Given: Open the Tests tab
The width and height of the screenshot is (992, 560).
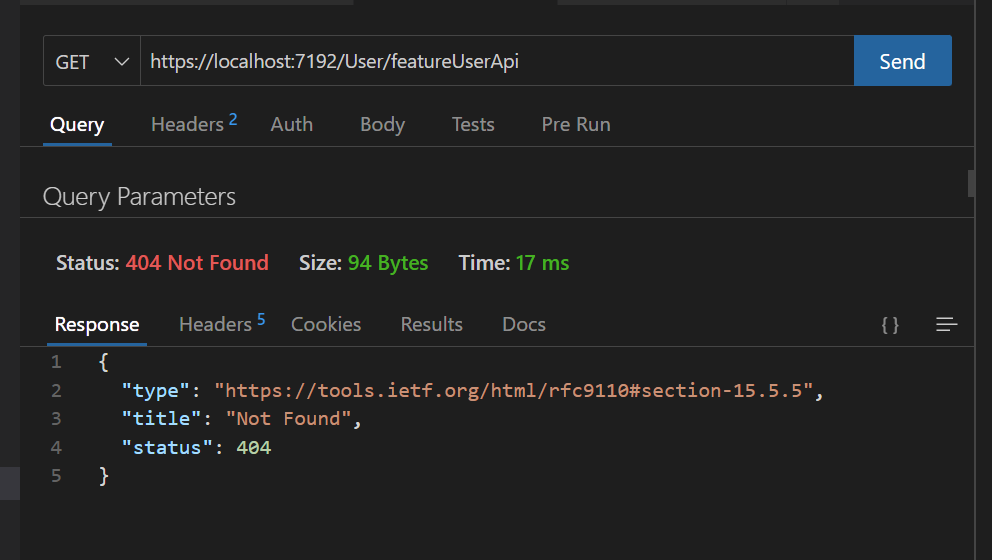Looking at the screenshot, I should (x=473, y=124).
